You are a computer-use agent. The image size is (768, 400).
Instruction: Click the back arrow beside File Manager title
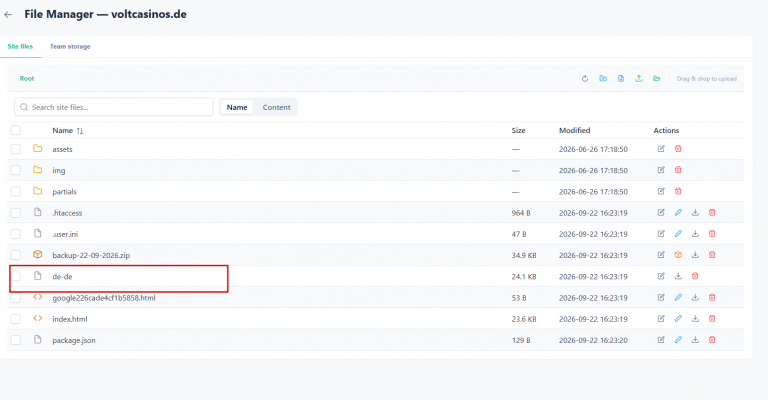tap(8, 15)
